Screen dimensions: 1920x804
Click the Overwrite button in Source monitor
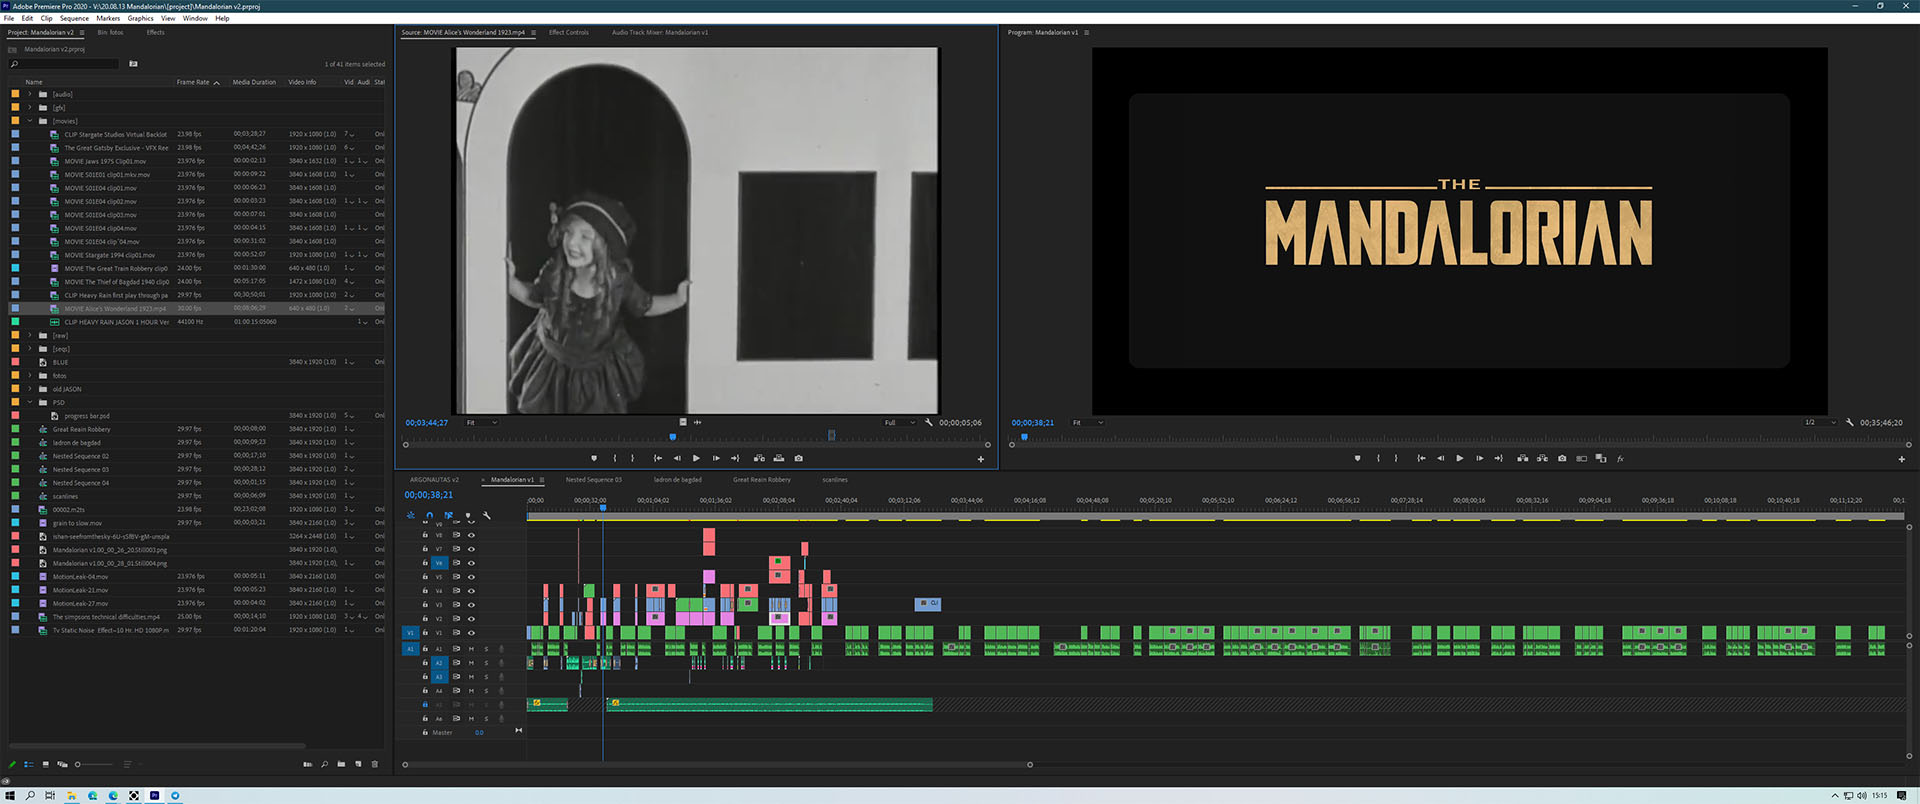point(778,458)
